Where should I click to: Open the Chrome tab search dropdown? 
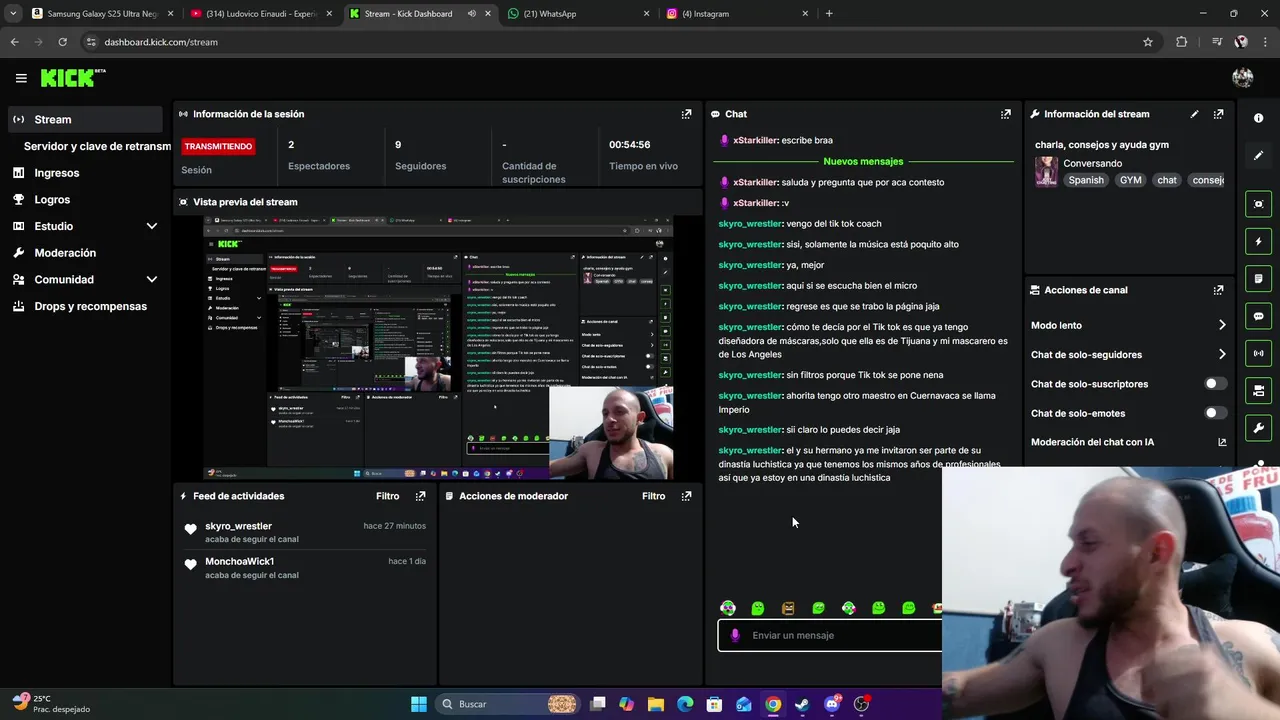coord(13,14)
